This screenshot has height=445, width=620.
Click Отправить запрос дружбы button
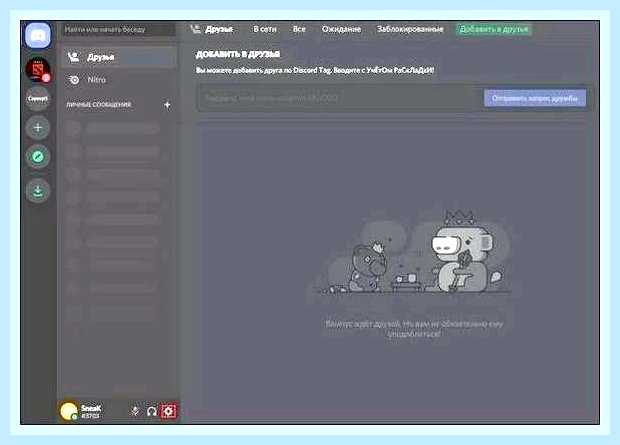click(x=535, y=98)
